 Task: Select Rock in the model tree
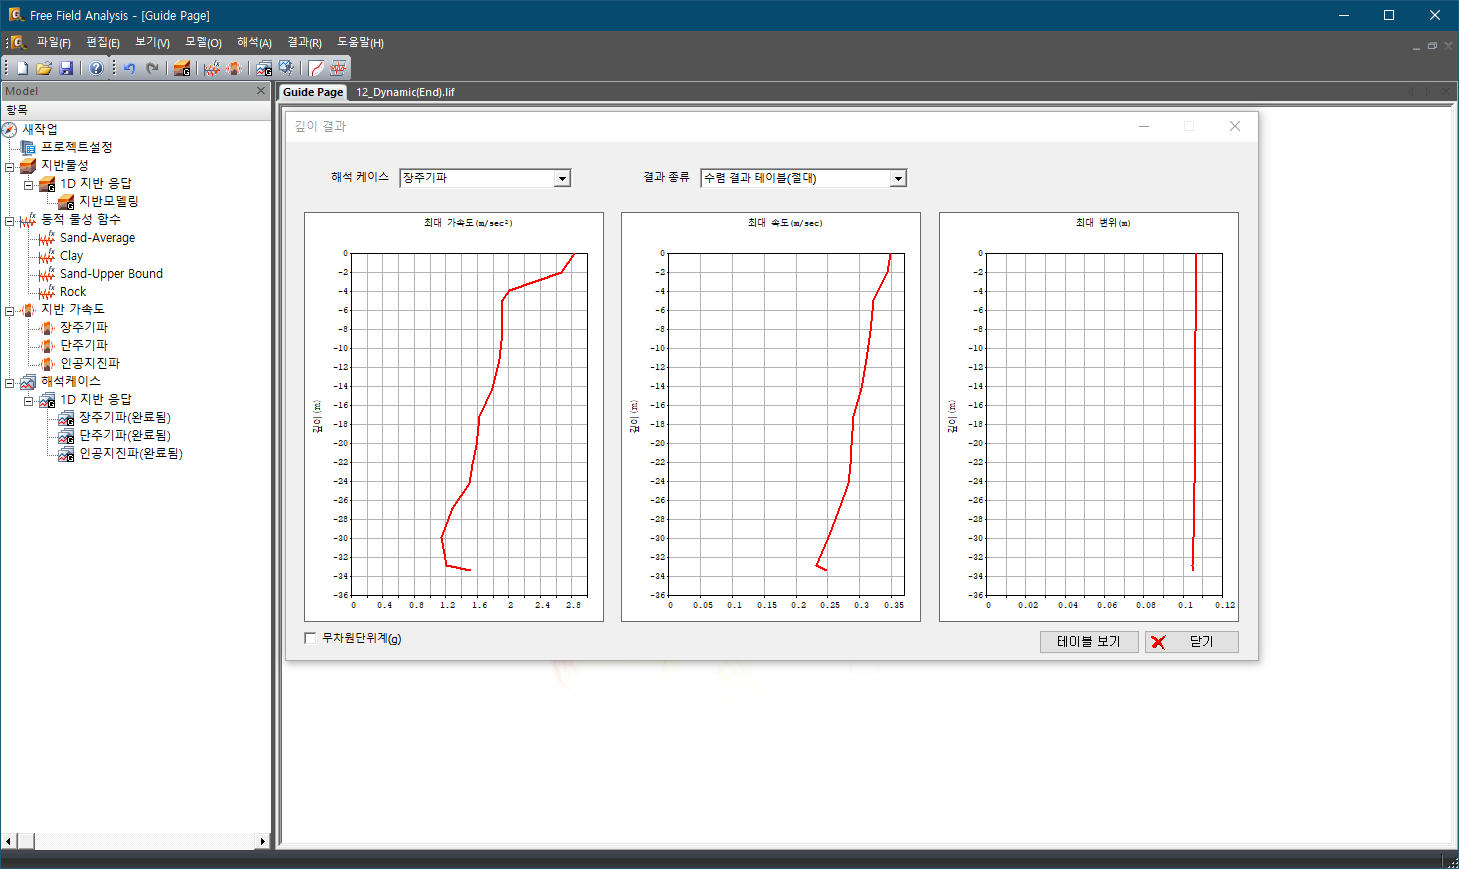[73, 292]
